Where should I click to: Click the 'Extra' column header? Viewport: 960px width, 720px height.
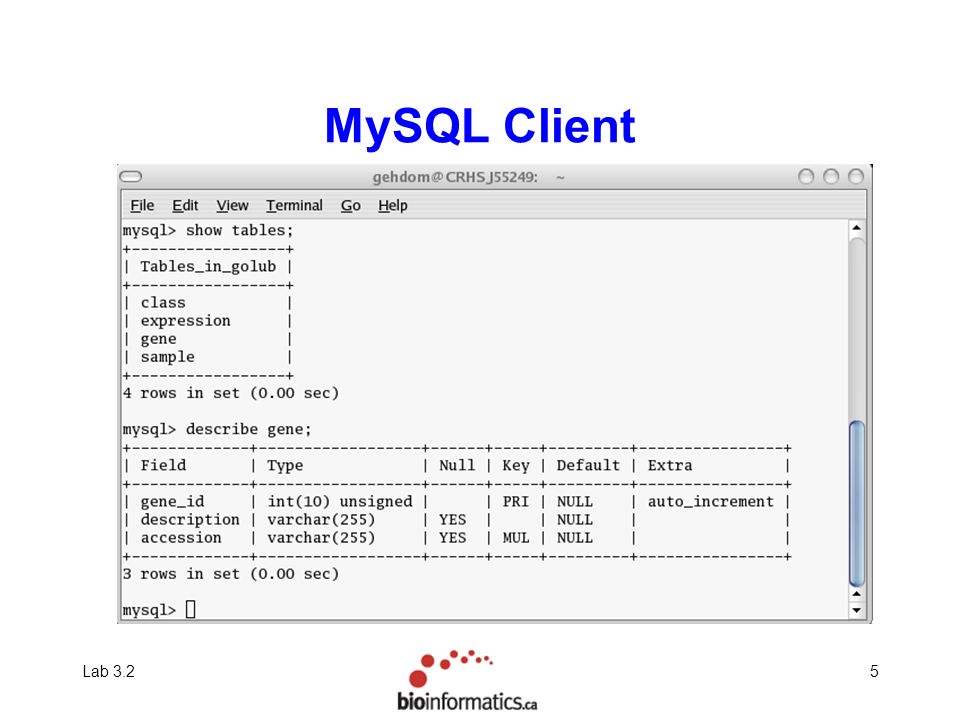(x=670, y=465)
